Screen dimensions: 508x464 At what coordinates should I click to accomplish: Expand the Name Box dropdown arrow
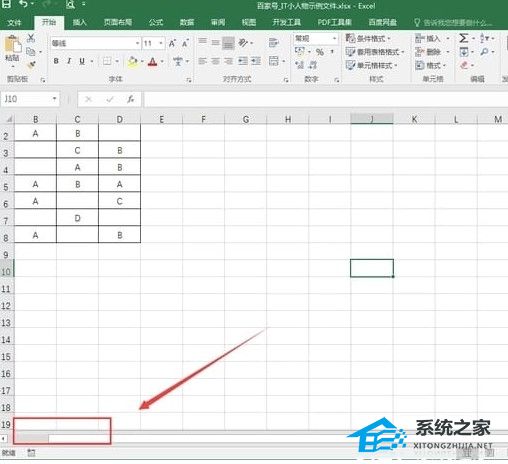tap(54, 99)
